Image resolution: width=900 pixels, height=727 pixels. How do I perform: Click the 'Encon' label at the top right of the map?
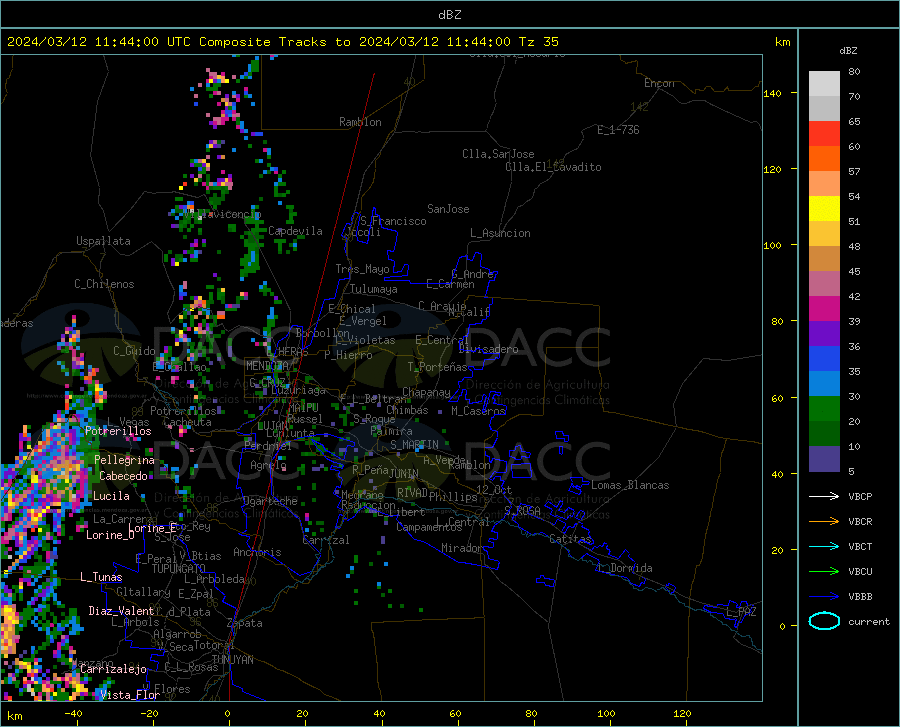tap(659, 84)
